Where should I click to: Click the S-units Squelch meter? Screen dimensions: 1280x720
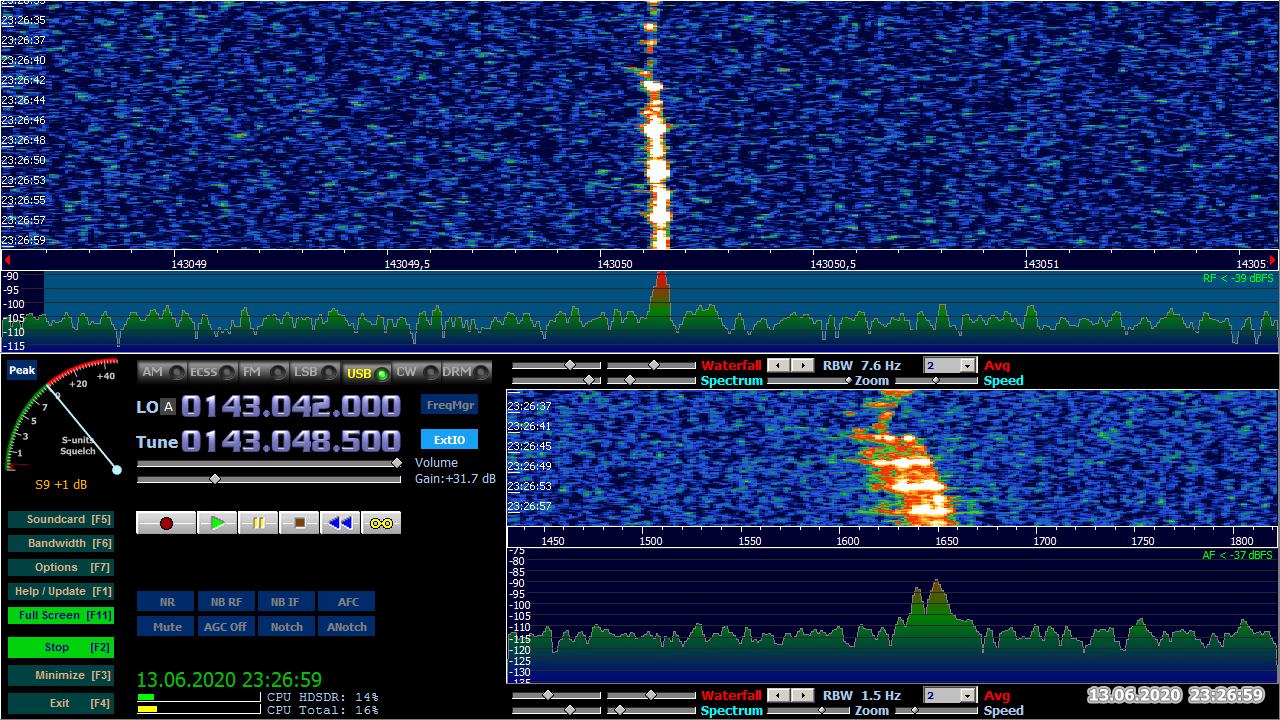pyautogui.click(x=62, y=415)
